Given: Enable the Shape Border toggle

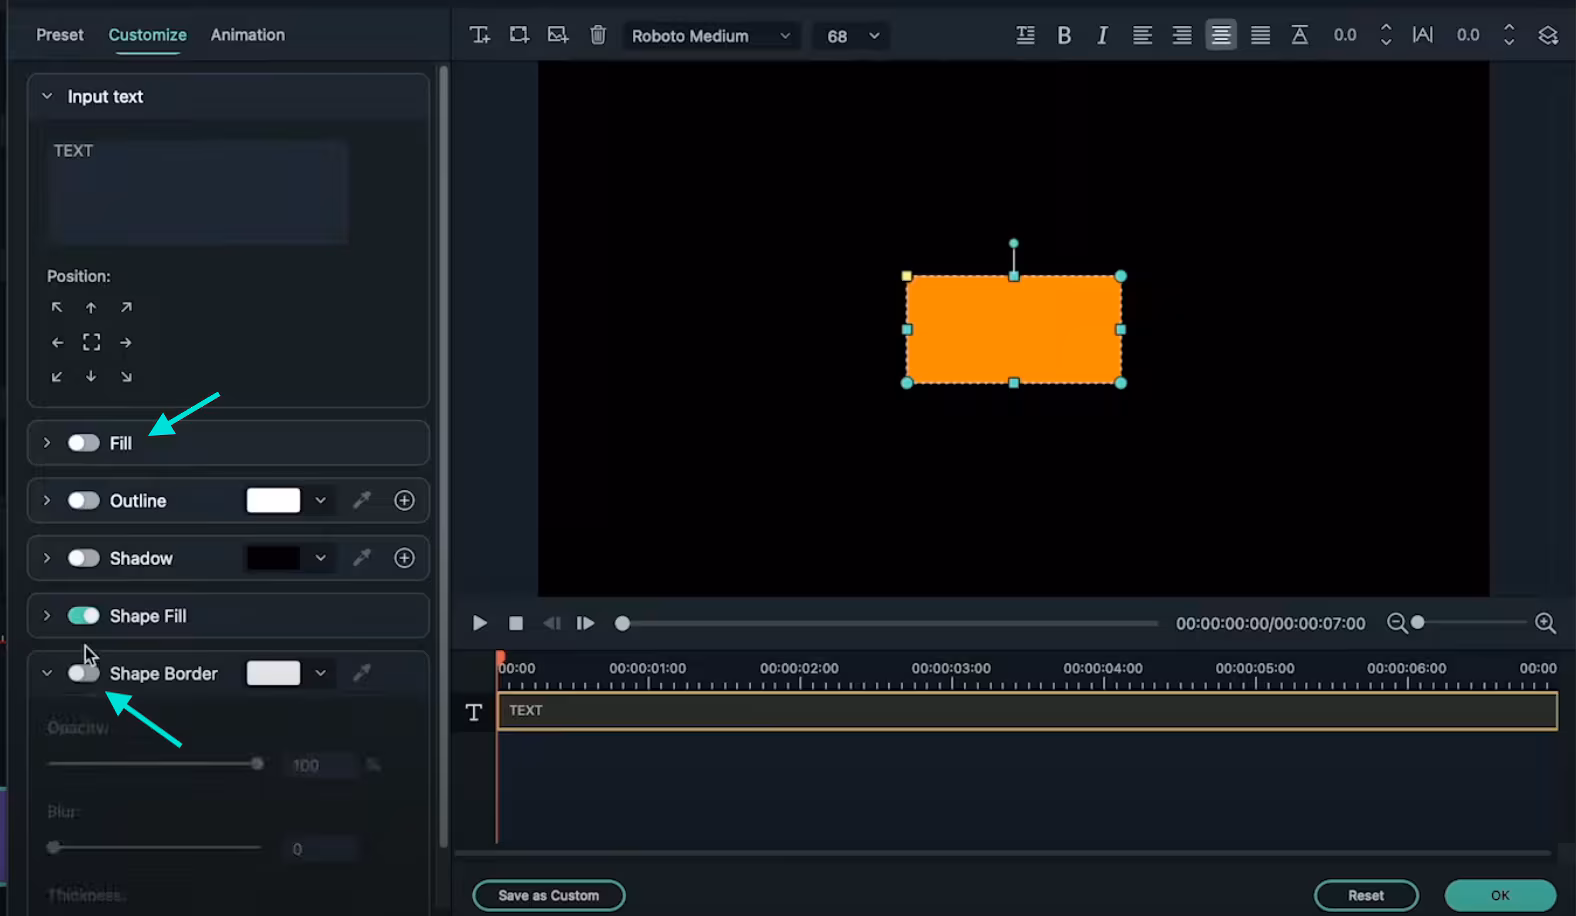Looking at the screenshot, I should (x=83, y=673).
